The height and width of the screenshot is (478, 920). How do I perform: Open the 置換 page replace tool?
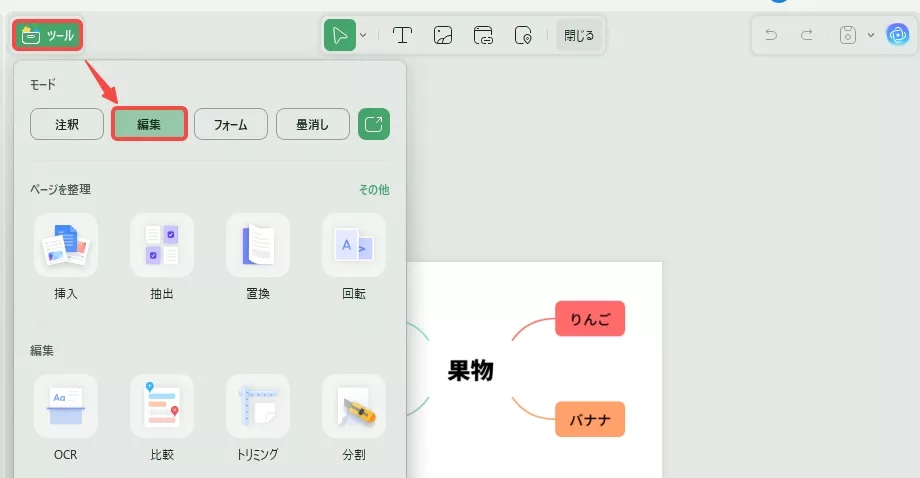[258, 257]
